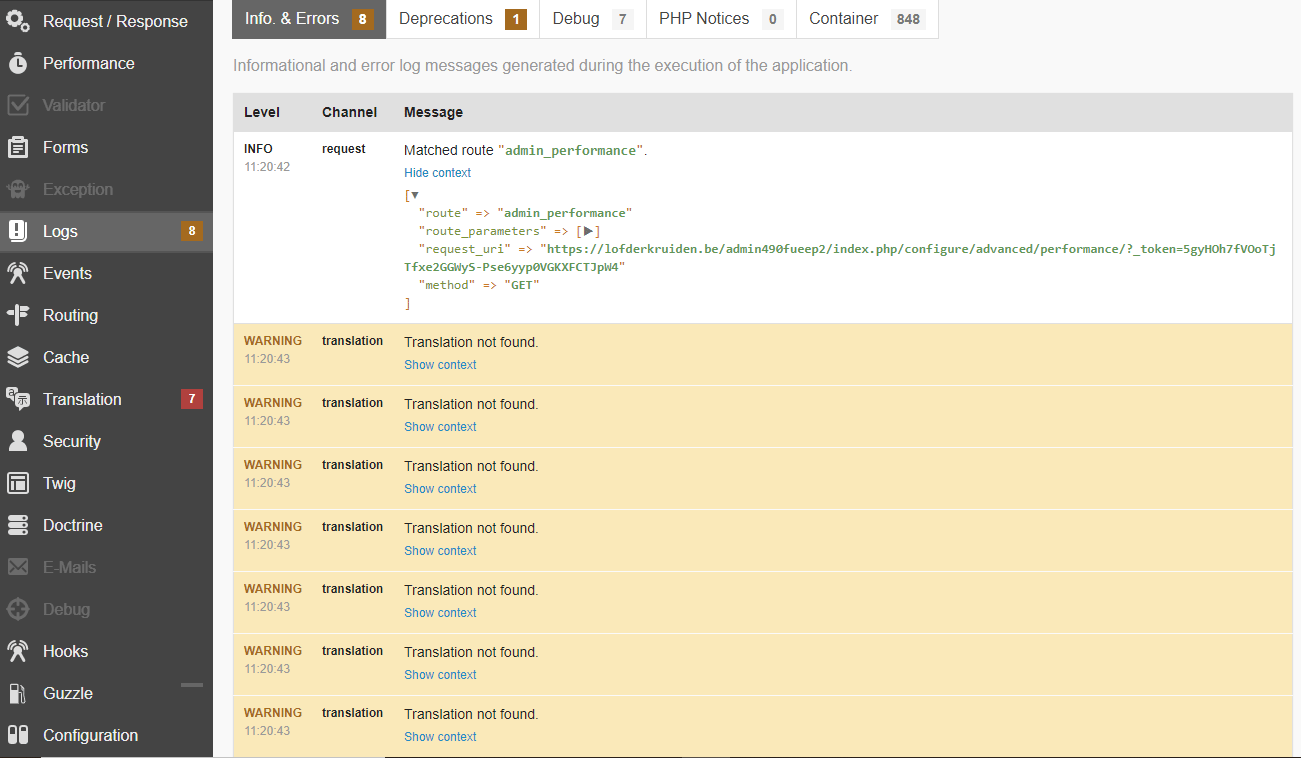The width and height of the screenshot is (1301, 758).
Task: Show context of first translation warning
Action: (x=440, y=365)
